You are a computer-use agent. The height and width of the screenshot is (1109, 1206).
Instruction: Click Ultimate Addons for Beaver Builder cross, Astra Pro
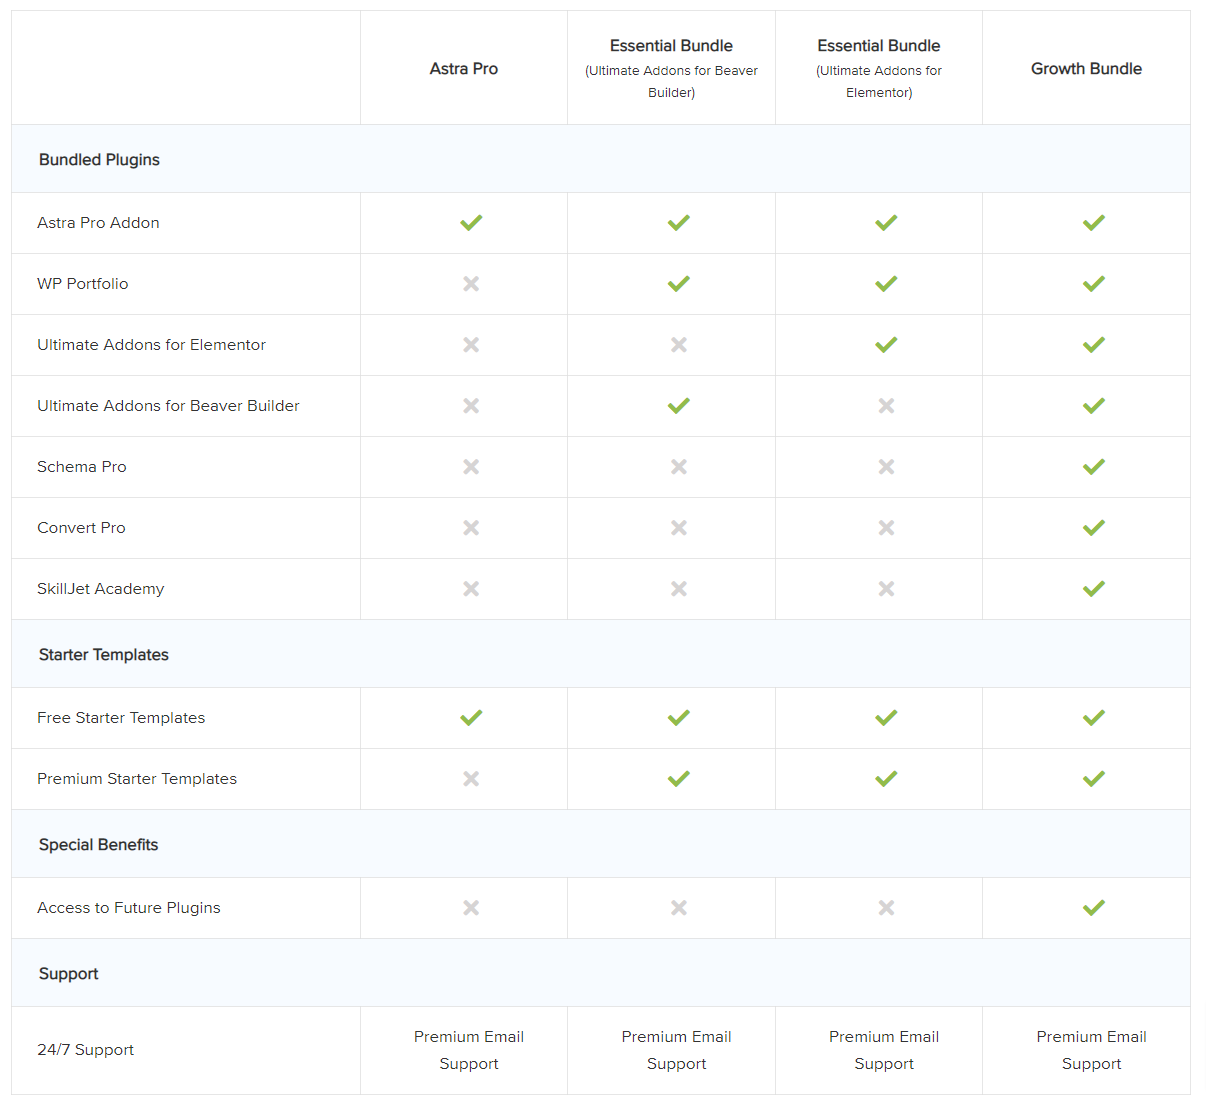pos(471,406)
